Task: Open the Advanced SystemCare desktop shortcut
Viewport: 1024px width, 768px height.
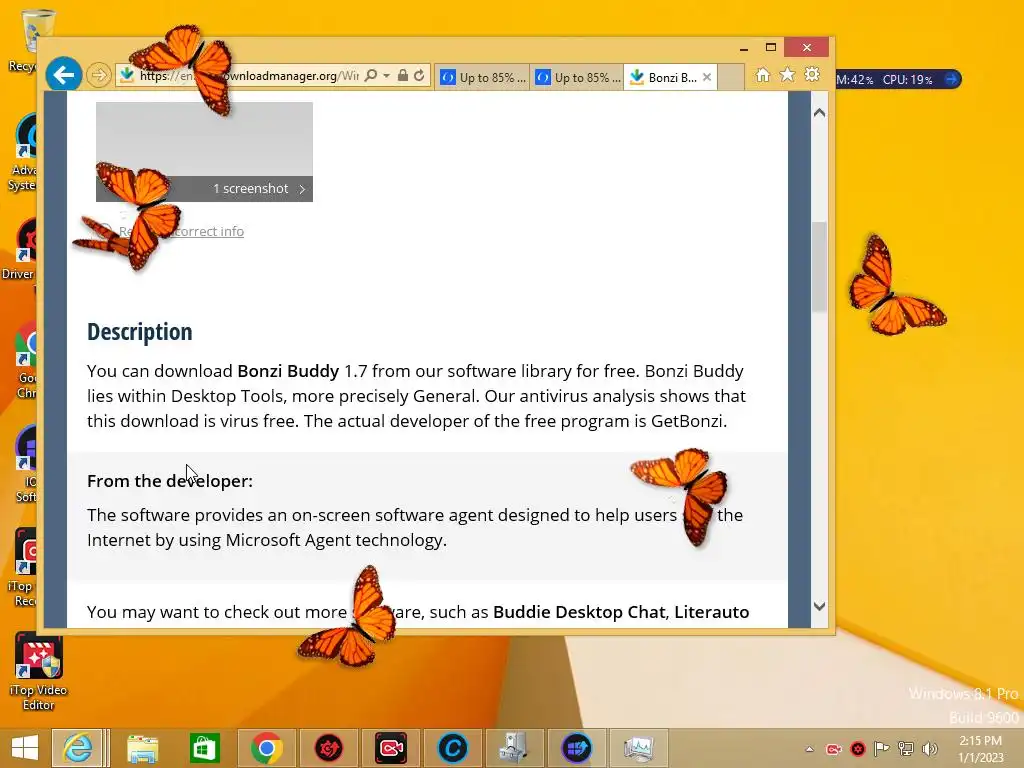Action: [x=23, y=153]
